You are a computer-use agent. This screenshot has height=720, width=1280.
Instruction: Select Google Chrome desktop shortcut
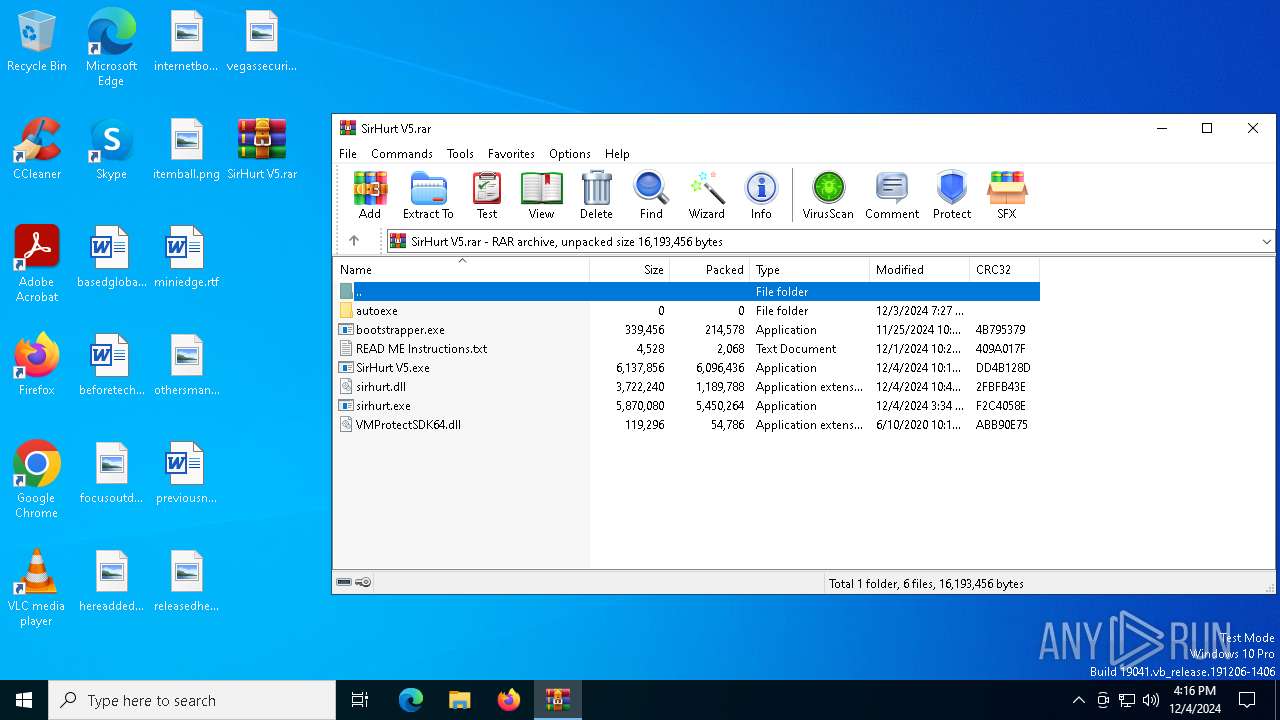tap(37, 480)
